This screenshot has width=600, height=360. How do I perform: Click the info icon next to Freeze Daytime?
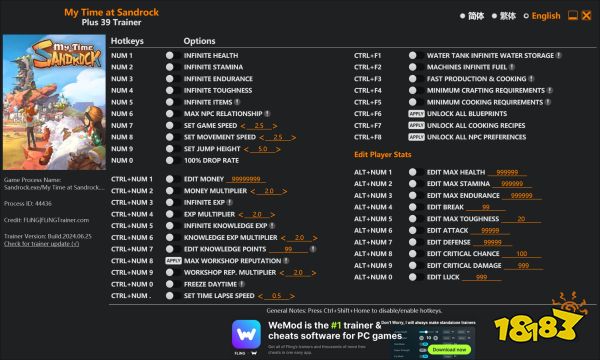click(242, 284)
